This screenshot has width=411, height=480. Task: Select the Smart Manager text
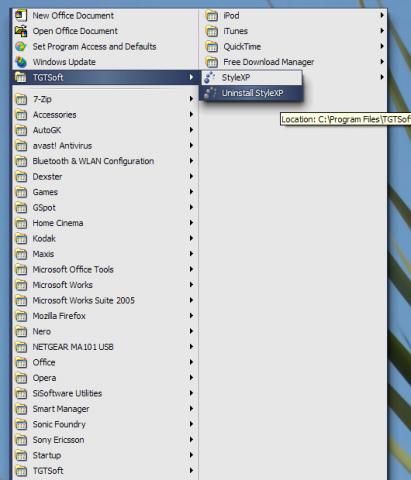(x=61, y=409)
